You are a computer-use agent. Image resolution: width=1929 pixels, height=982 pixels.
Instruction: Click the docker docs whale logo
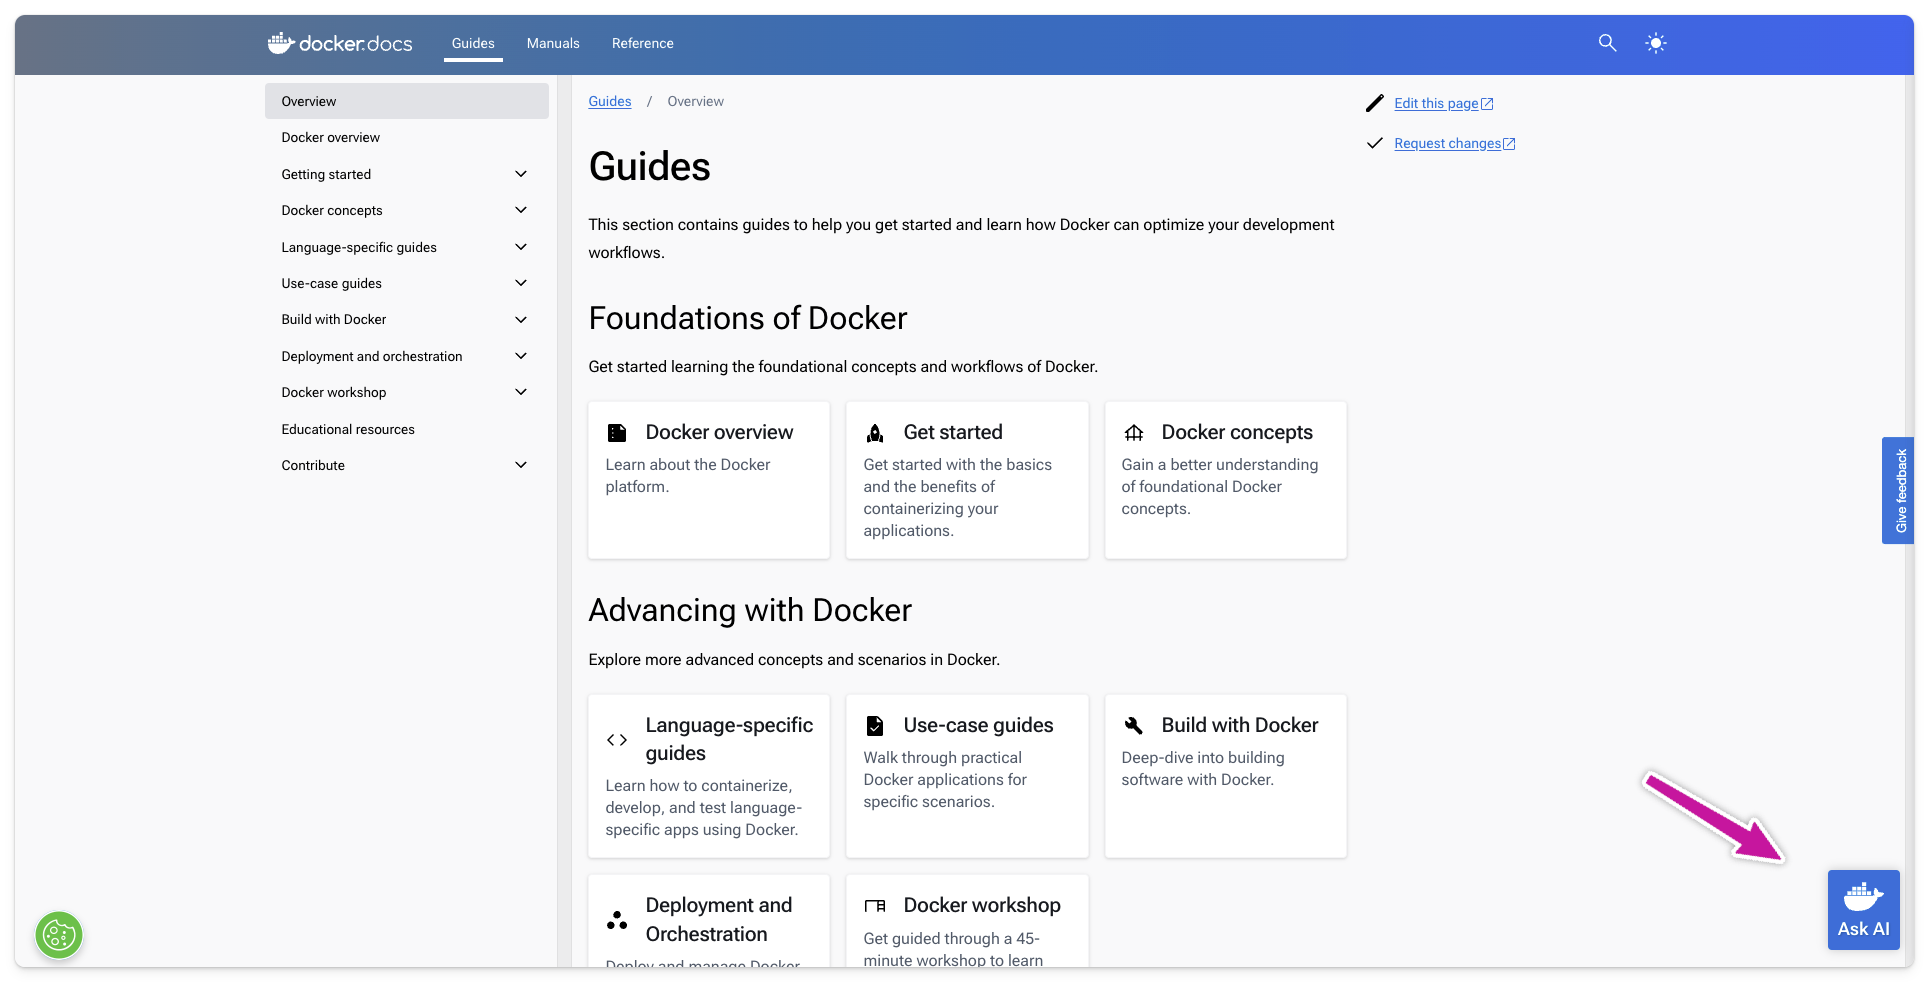click(x=340, y=43)
